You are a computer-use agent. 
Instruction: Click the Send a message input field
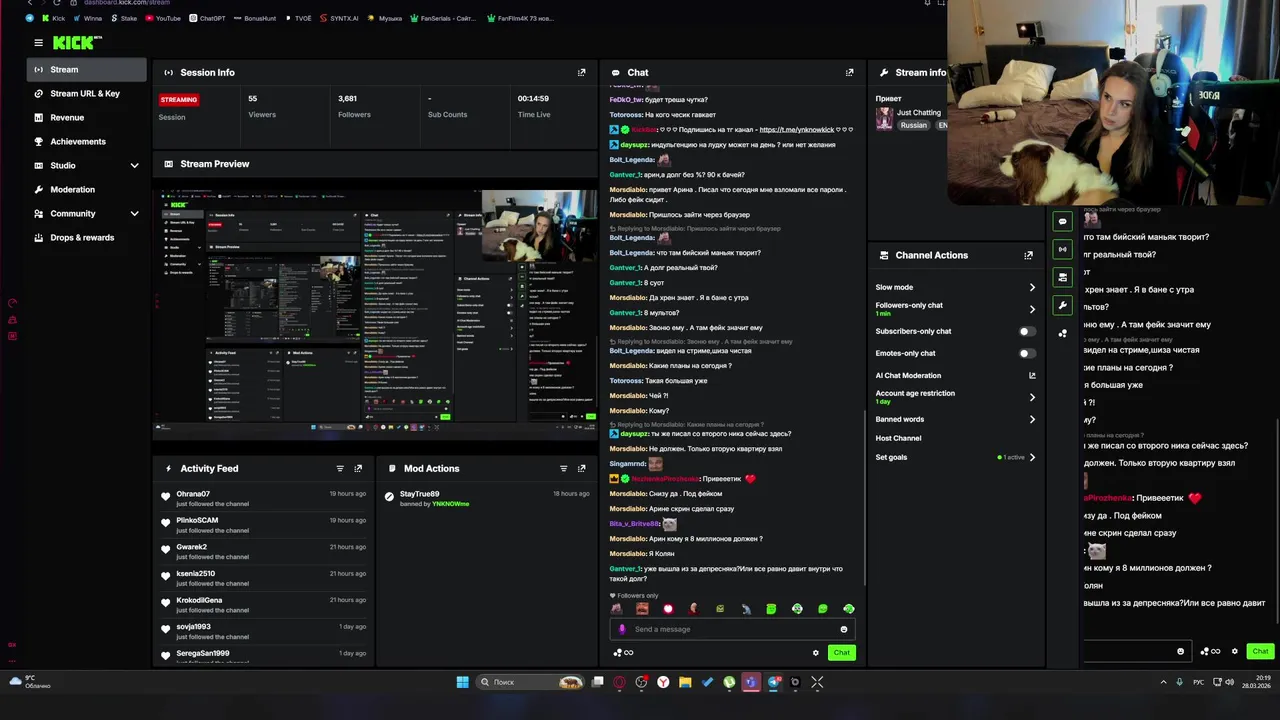pyautogui.click(x=732, y=629)
